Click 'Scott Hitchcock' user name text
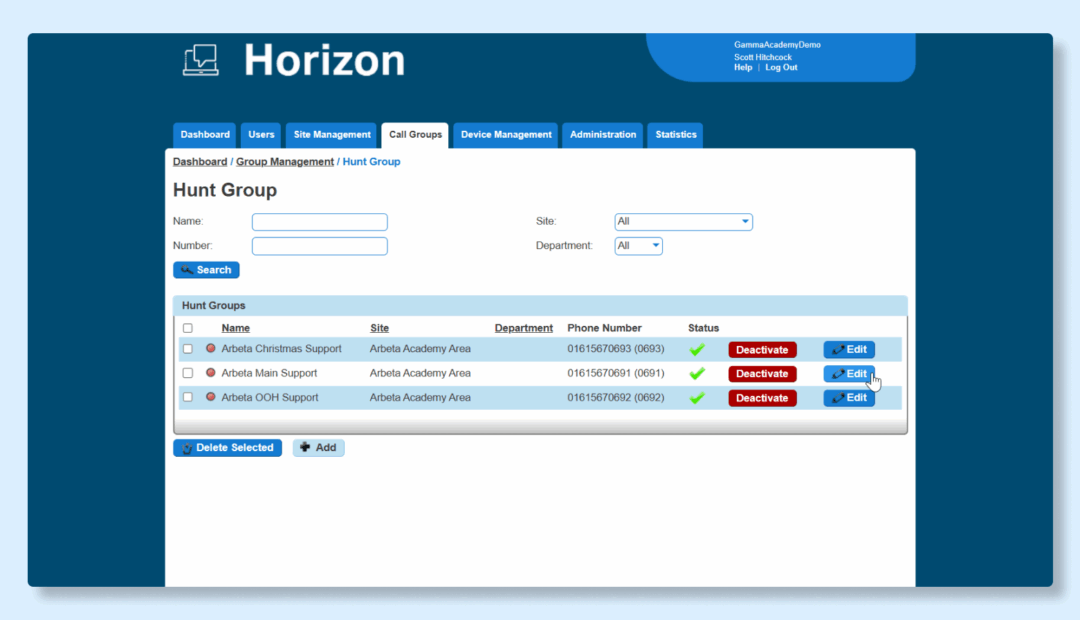 tap(762, 57)
